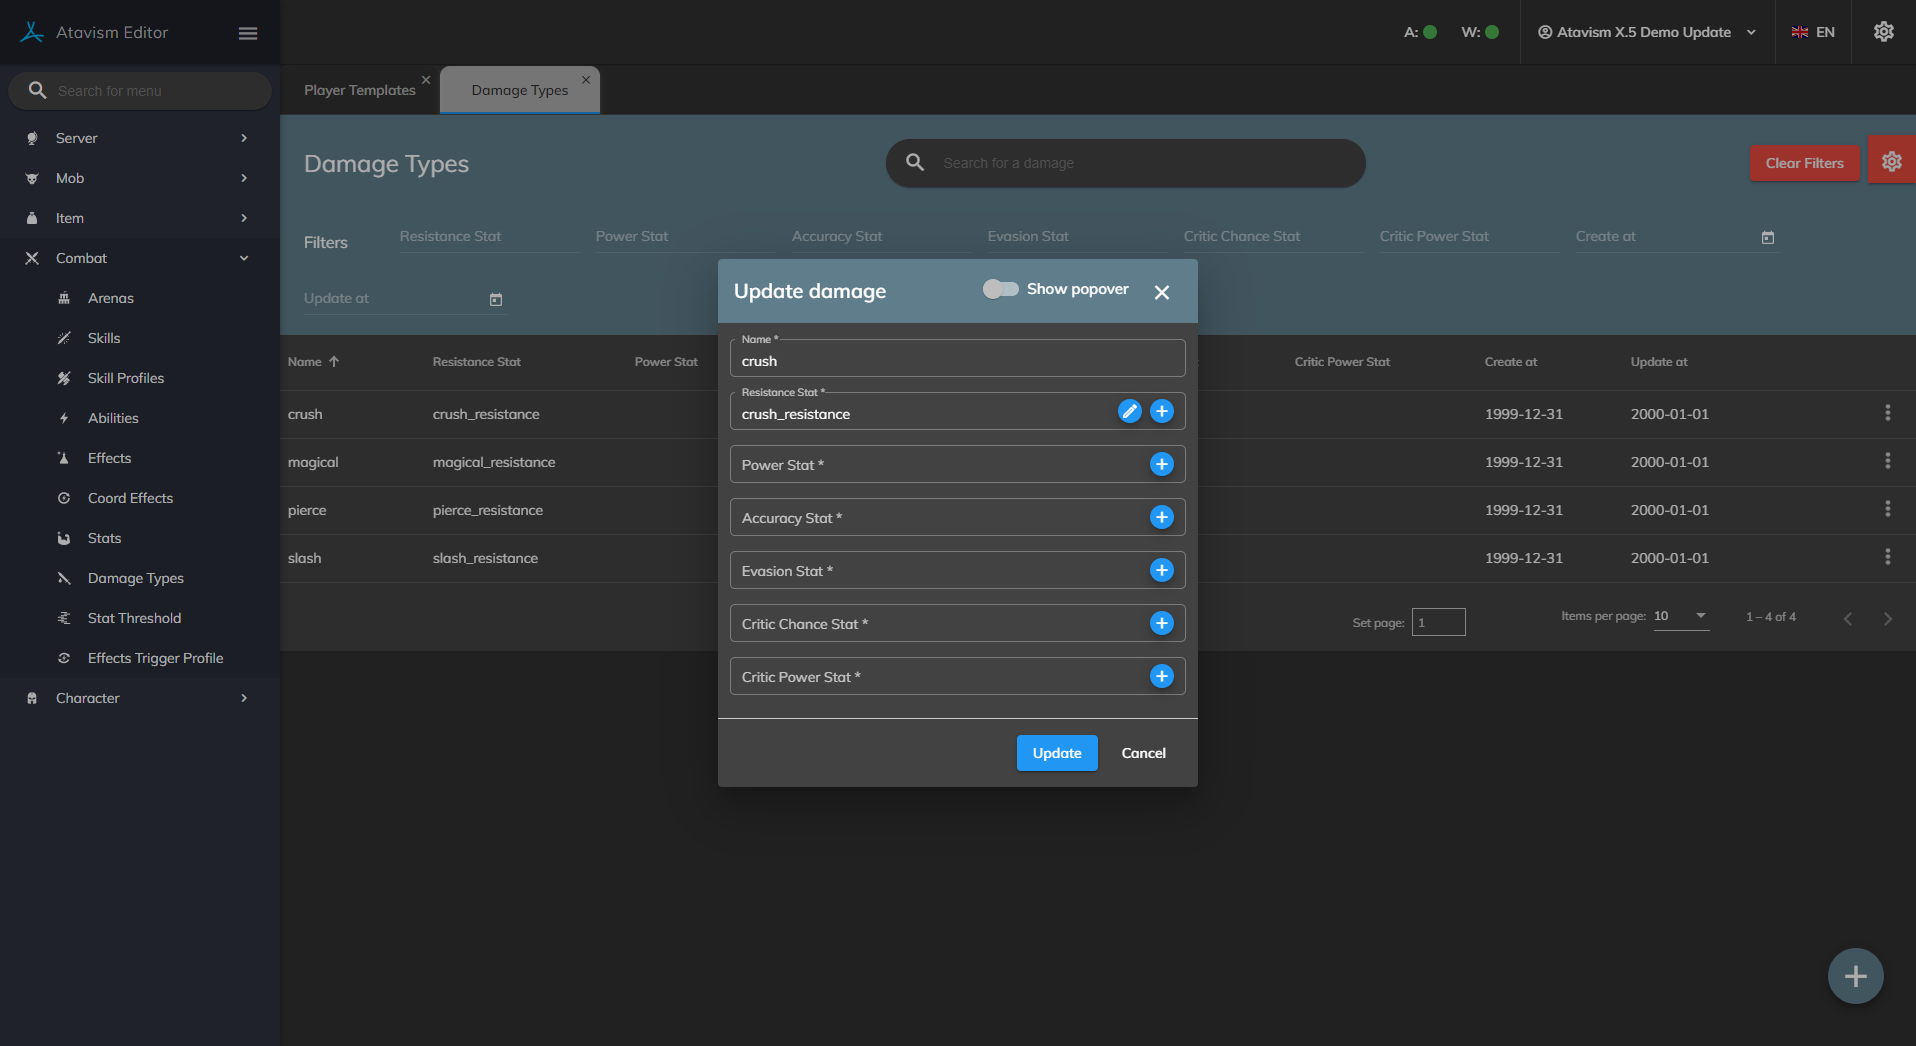Open the calendar picker for Create at filter
Viewport: 1916px width, 1046px height.
point(1767,238)
